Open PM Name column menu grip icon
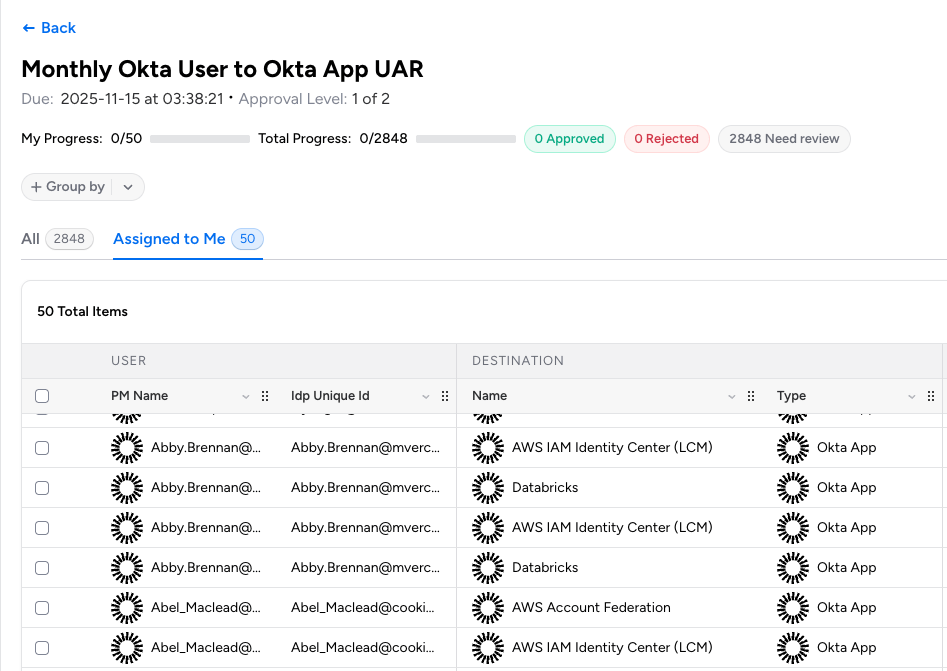The image size is (947, 671). [x=265, y=396]
